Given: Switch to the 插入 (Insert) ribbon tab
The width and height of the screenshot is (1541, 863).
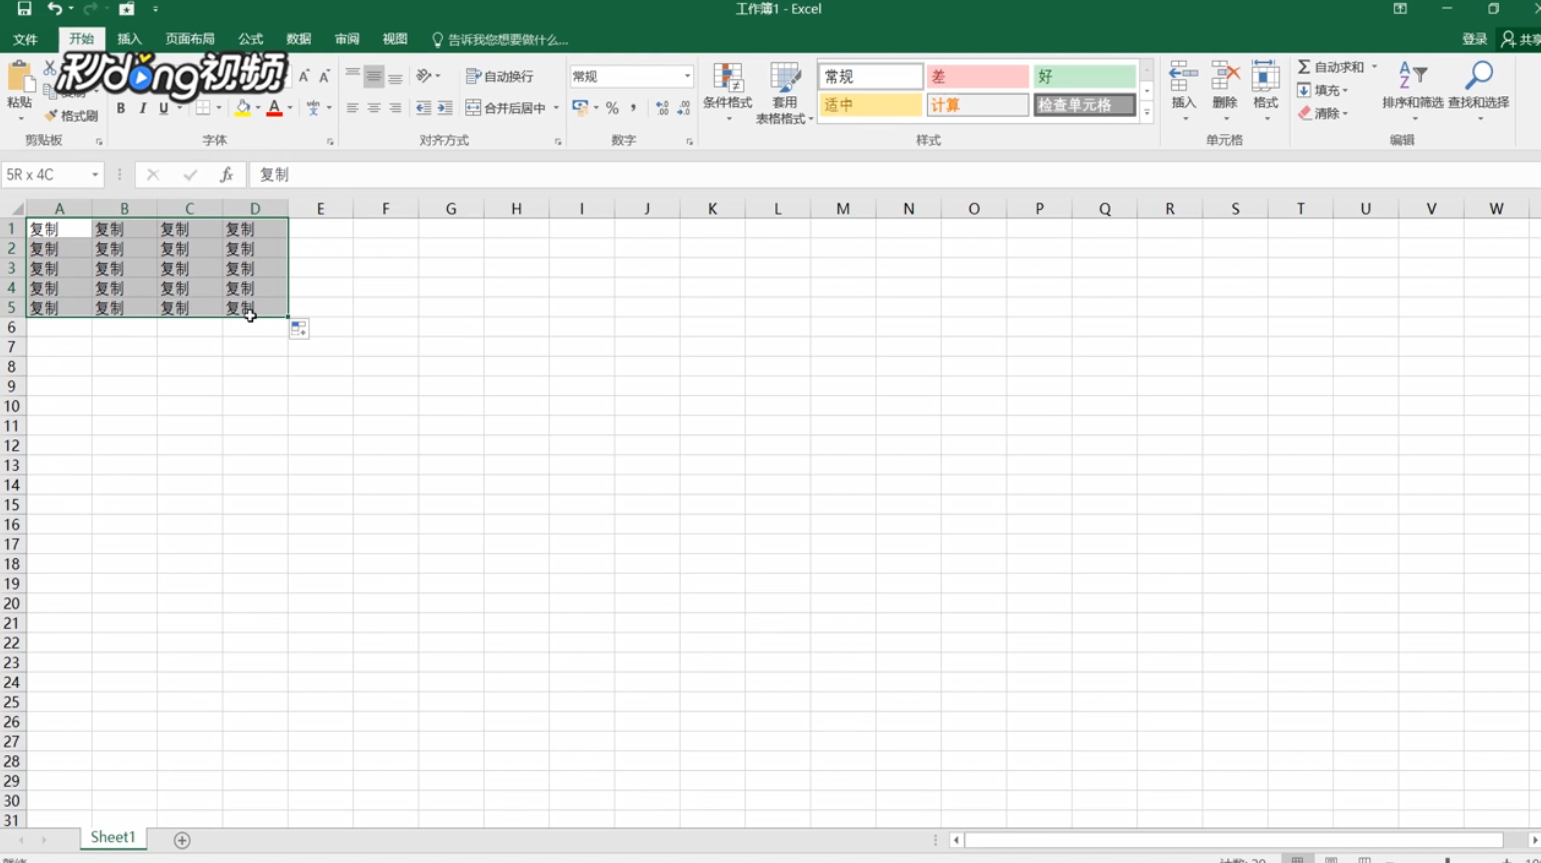Looking at the screenshot, I should click(x=129, y=39).
